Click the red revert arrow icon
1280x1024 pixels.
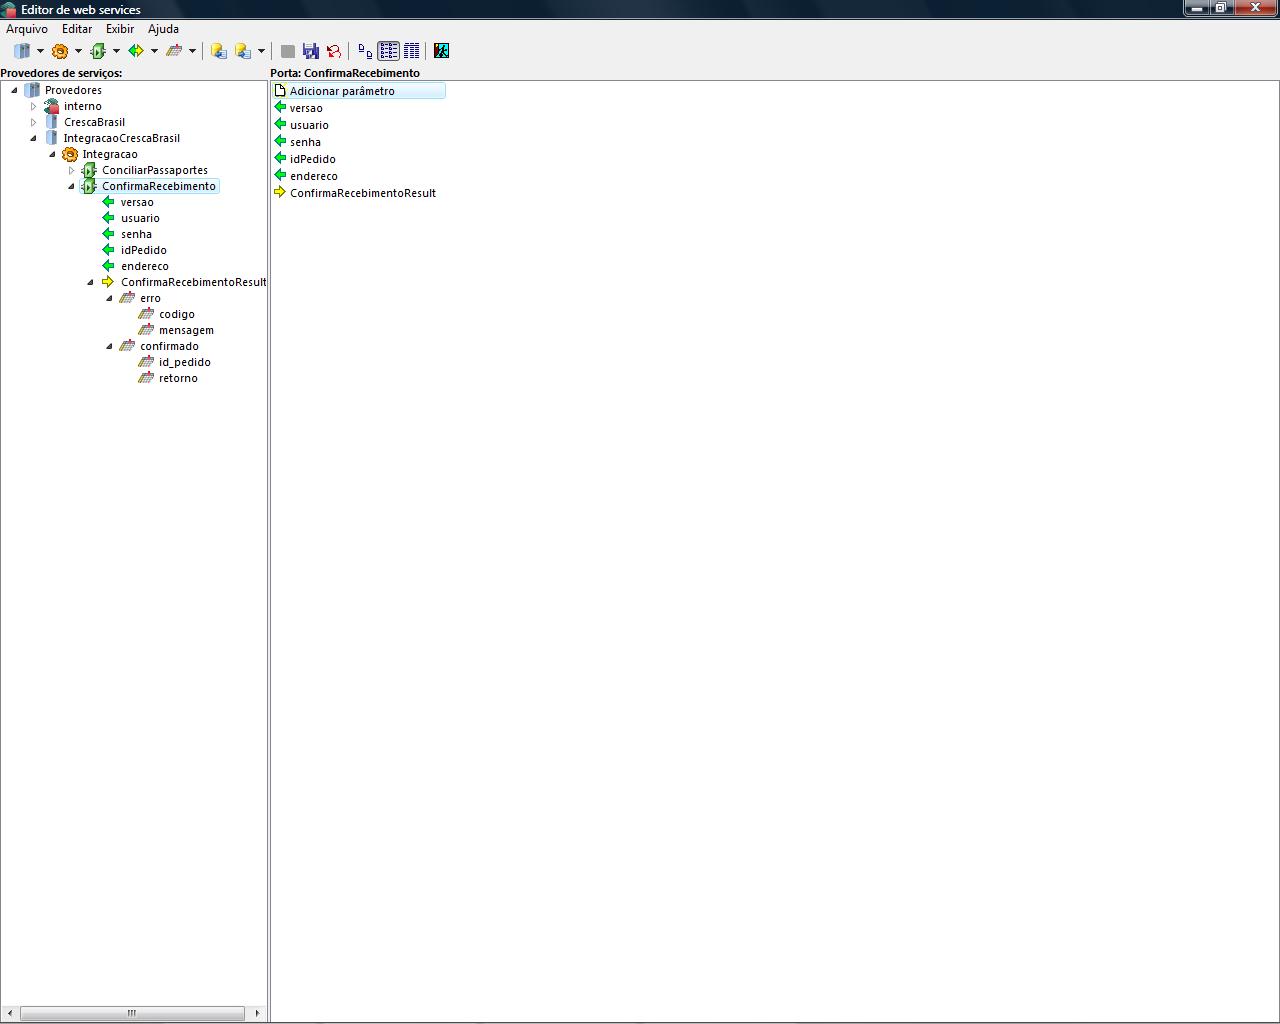334,51
